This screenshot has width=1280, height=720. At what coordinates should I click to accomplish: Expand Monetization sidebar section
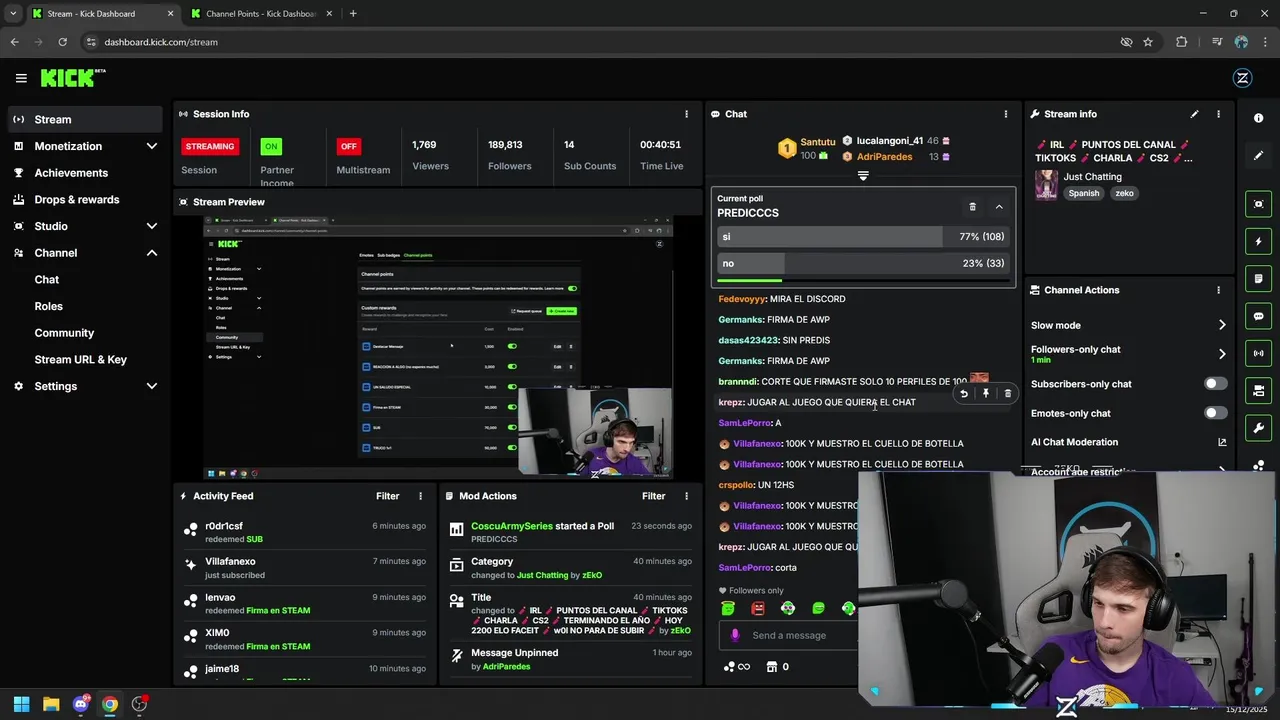tap(152, 146)
